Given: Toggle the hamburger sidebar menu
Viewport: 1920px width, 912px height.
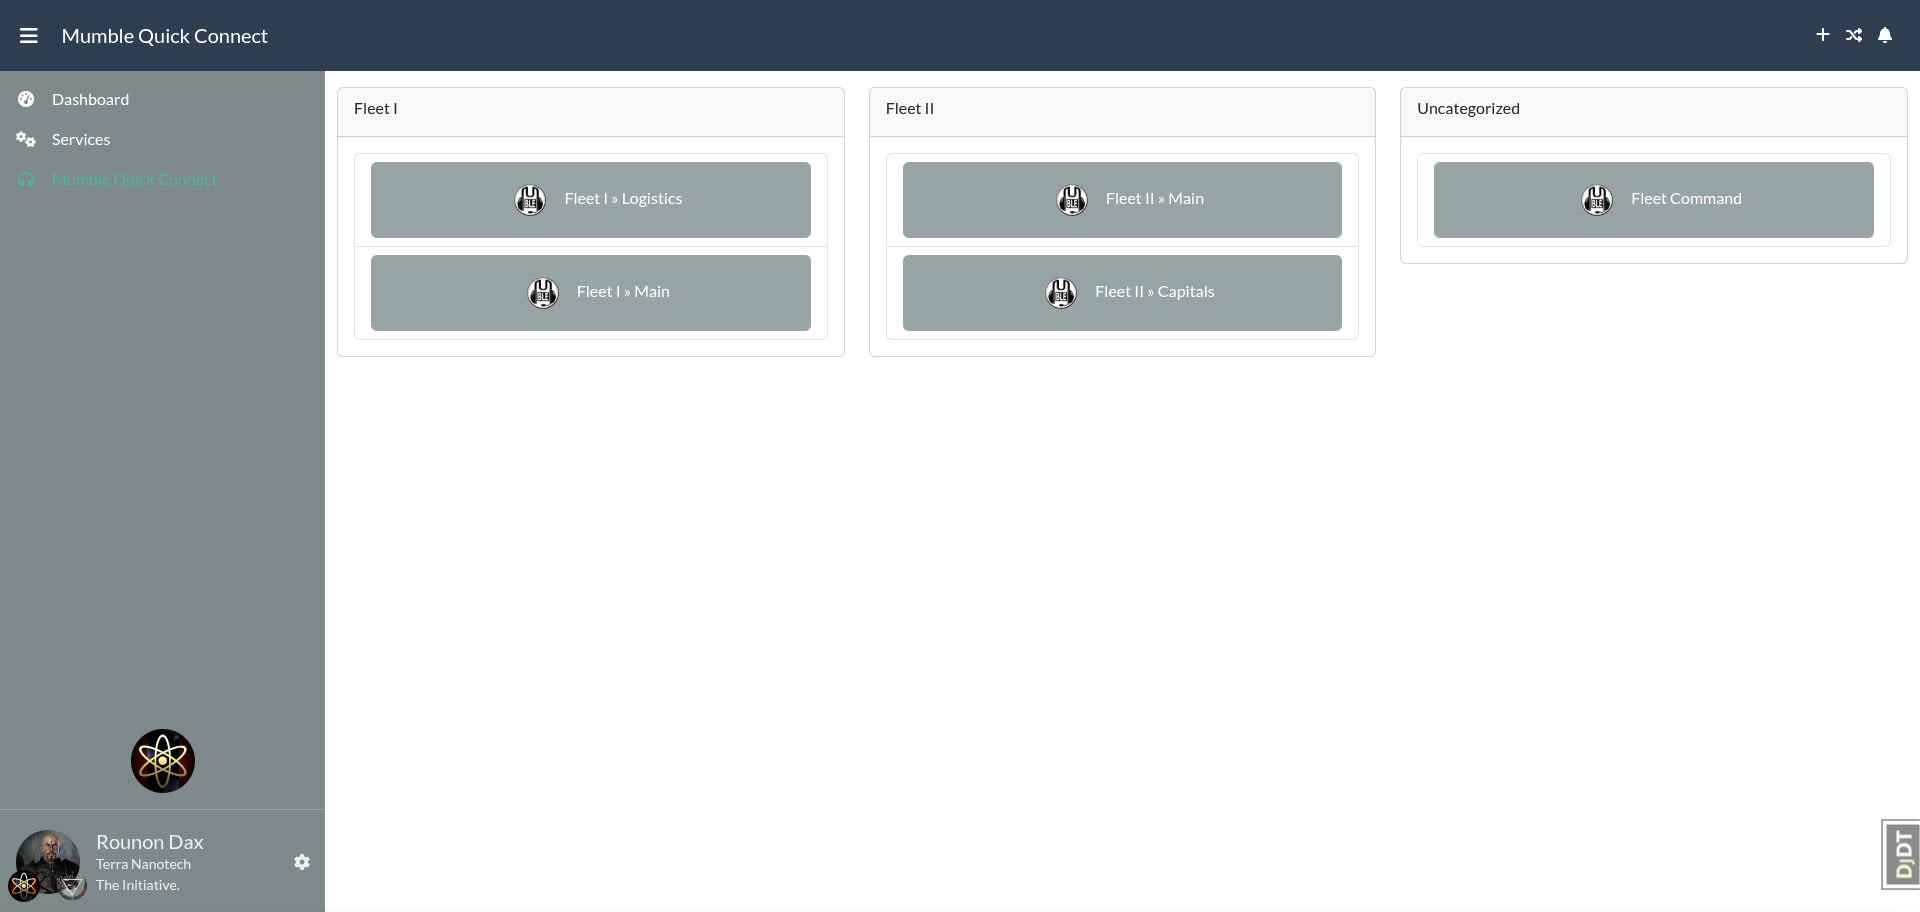Looking at the screenshot, I should (x=29, y=36).
